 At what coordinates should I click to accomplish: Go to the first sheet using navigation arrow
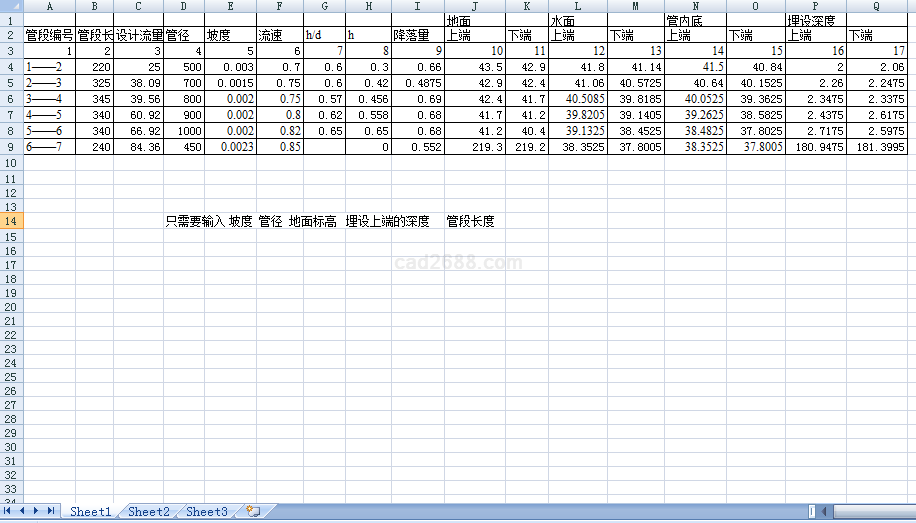[9, 511]
